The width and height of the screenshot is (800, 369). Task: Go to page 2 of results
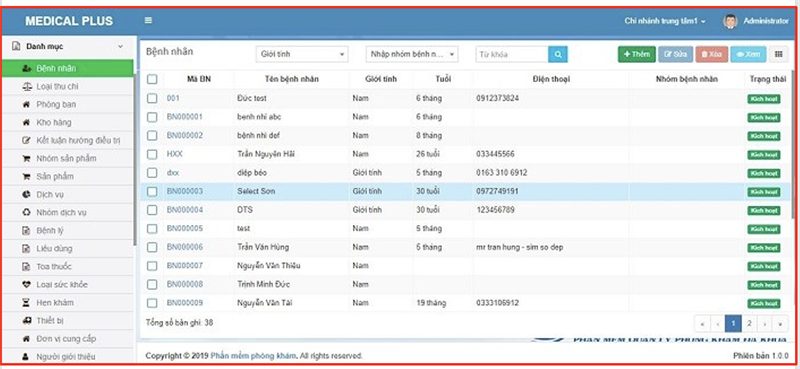[x=748, y=324]
